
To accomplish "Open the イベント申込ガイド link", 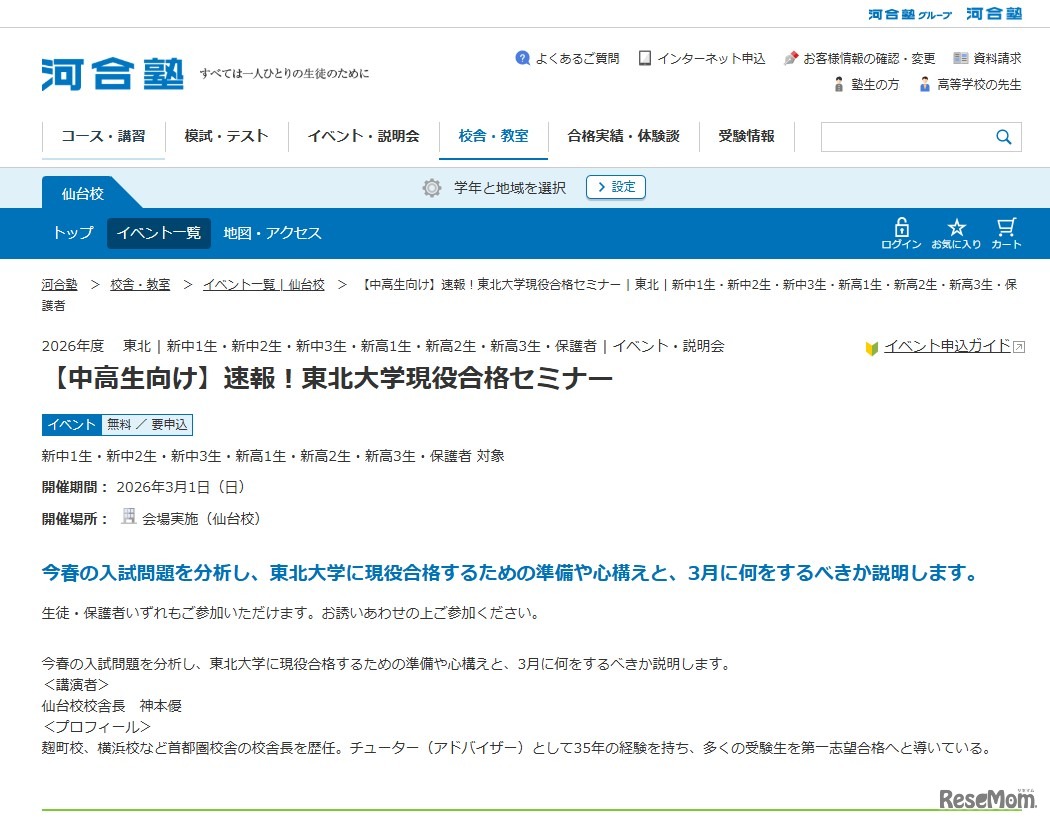I will point(944,347).
